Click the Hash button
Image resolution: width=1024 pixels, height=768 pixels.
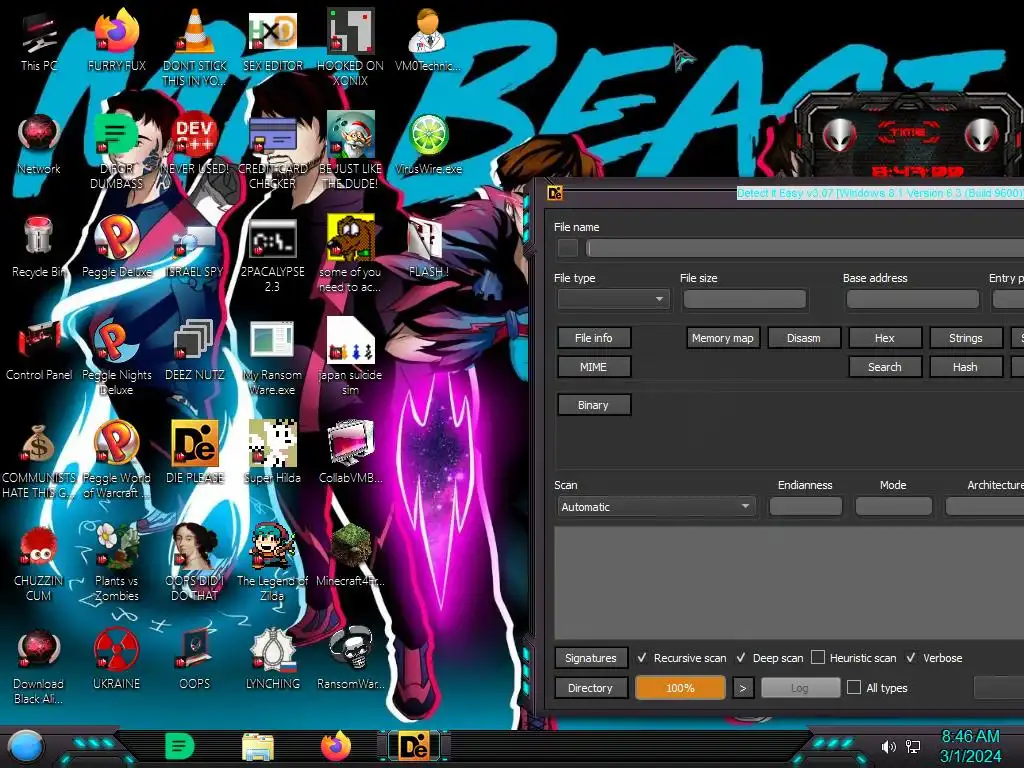tap(966, 367)
